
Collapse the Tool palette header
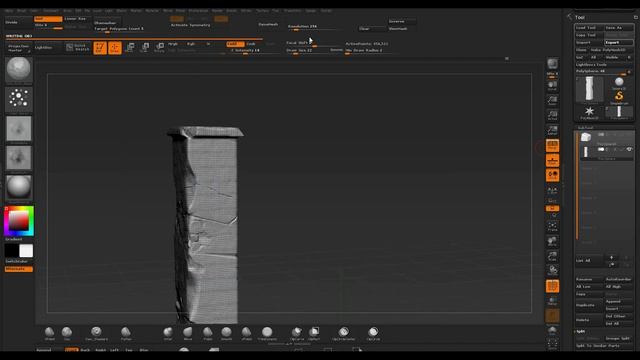click(x=580, y=17)
